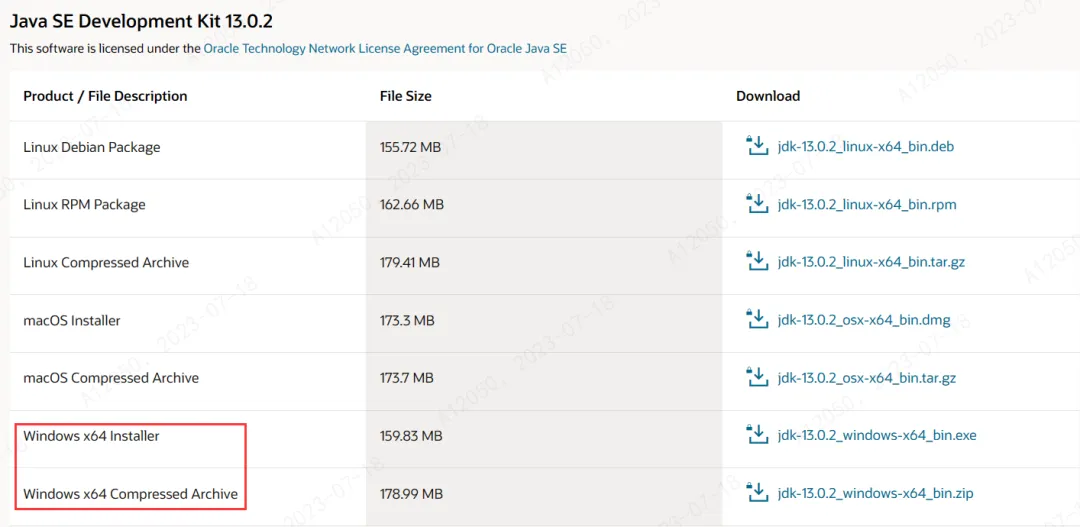The image size is (1080, 527).
Task: Click download icon for linux-x64_bin.rpm
Action: coord(756,205)
